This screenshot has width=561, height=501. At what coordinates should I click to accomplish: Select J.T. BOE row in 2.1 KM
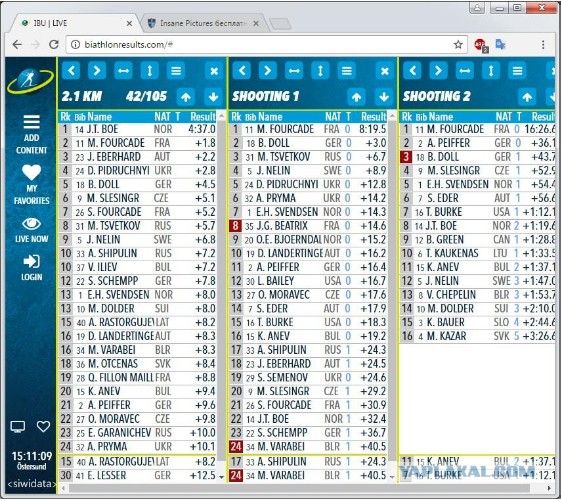[x=137, y=129]
